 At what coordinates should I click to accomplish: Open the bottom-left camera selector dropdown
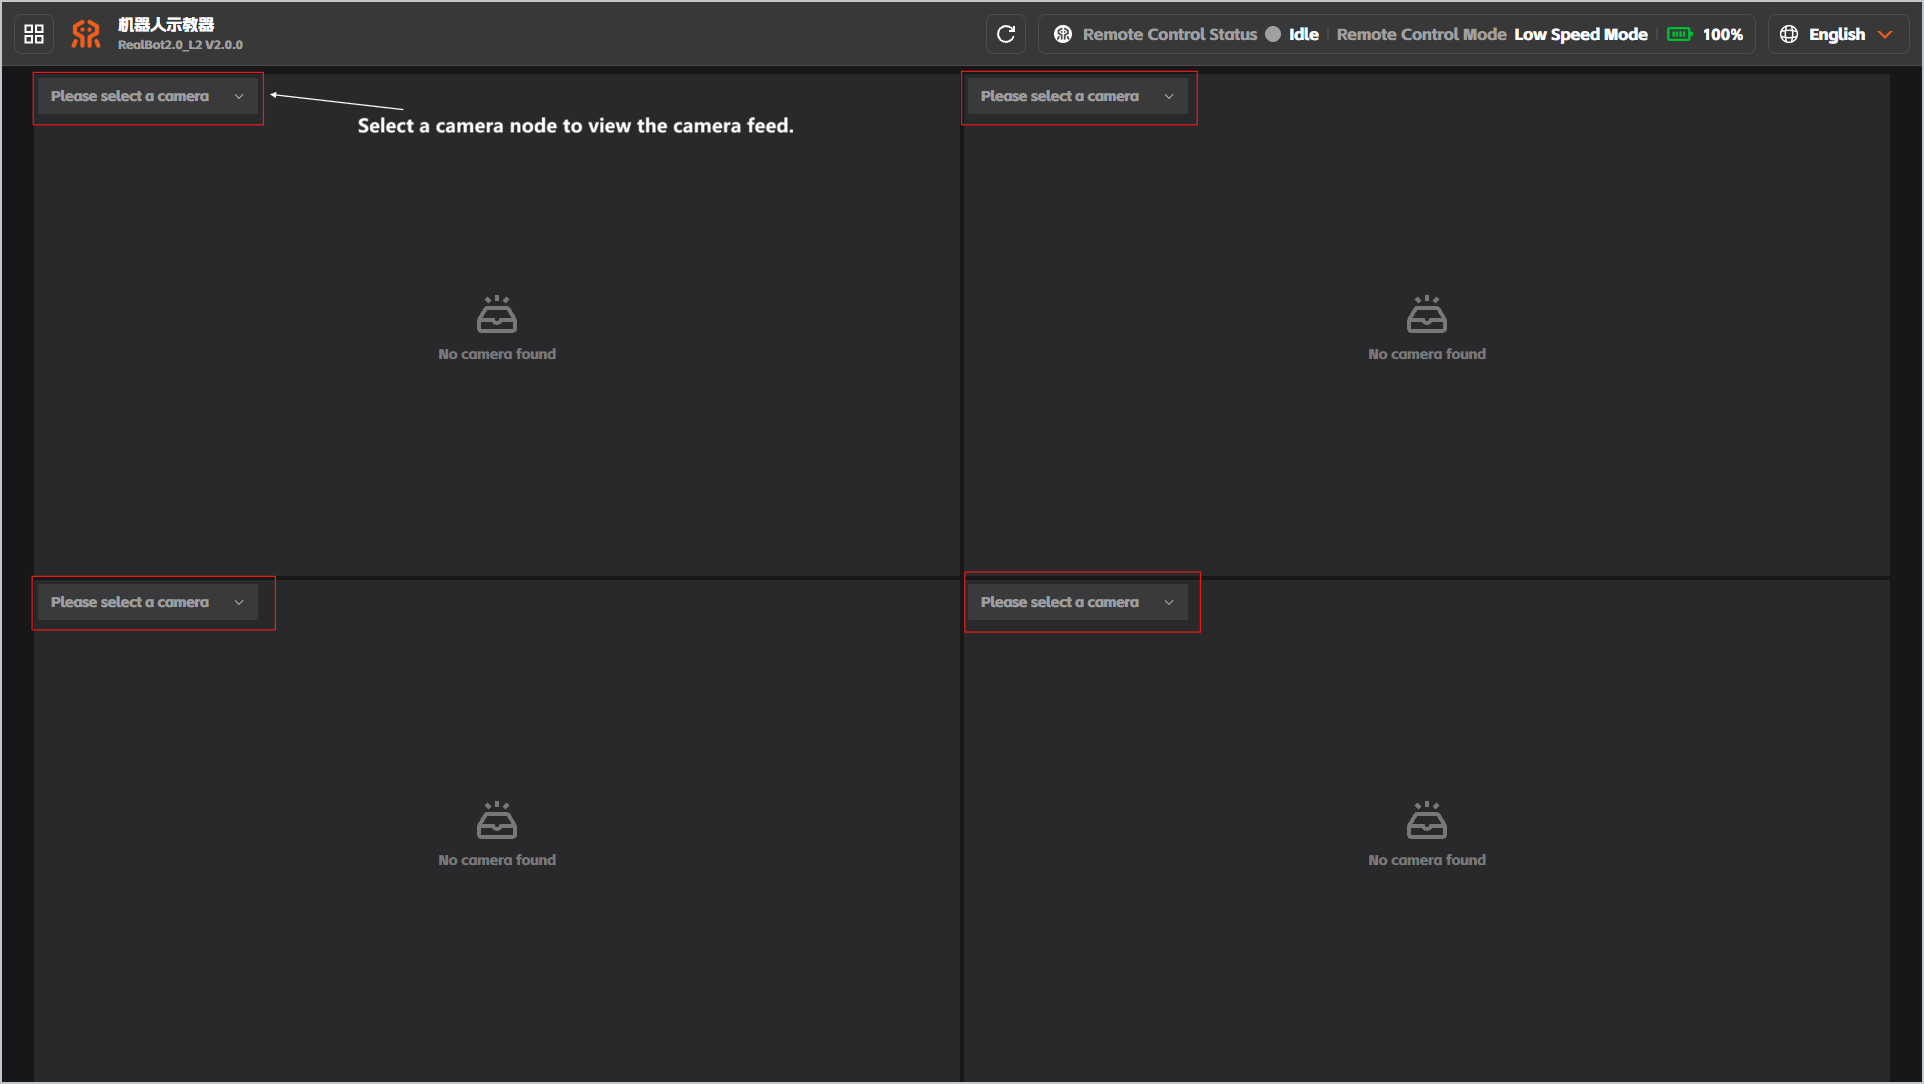pyautogui.click(x=148, y=602)
